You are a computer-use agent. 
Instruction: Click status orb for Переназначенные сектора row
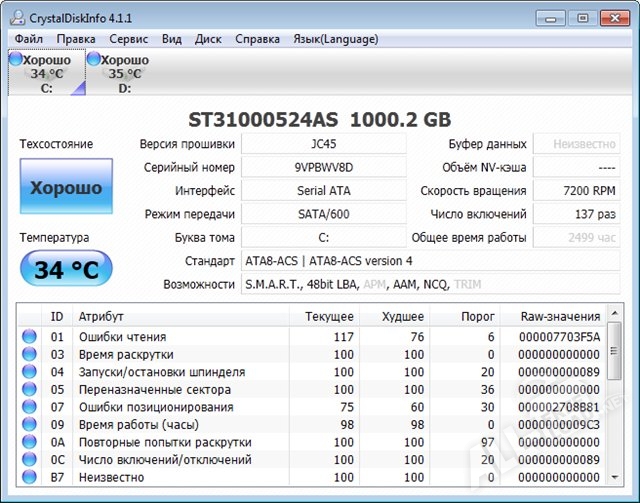pos(29,390)
